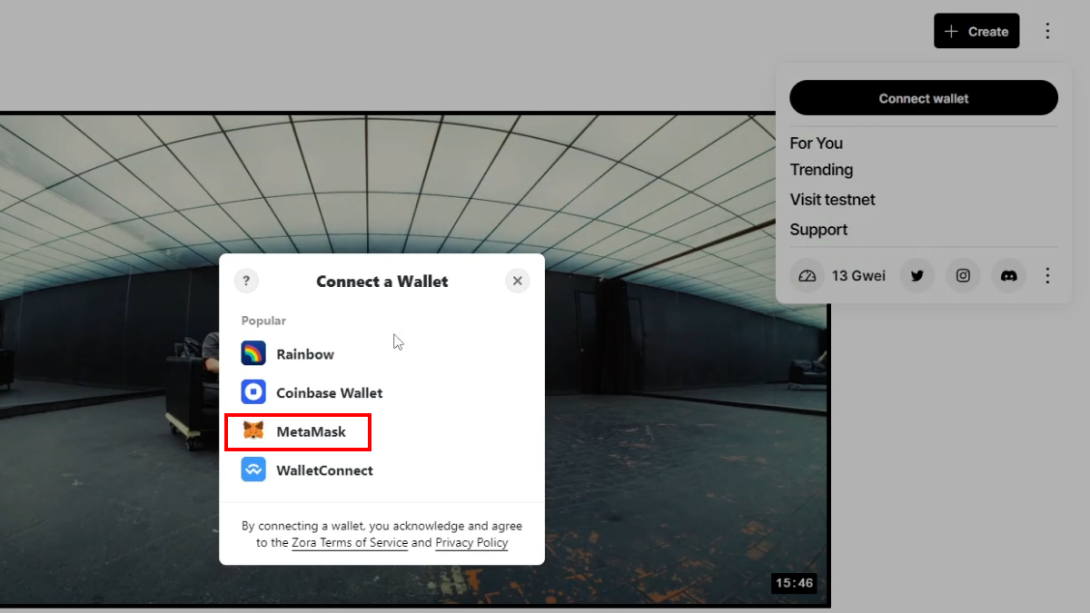The image size is (1090, 613).
Task: Open the Instagram link icon
Action: click(x=963, y=276)
